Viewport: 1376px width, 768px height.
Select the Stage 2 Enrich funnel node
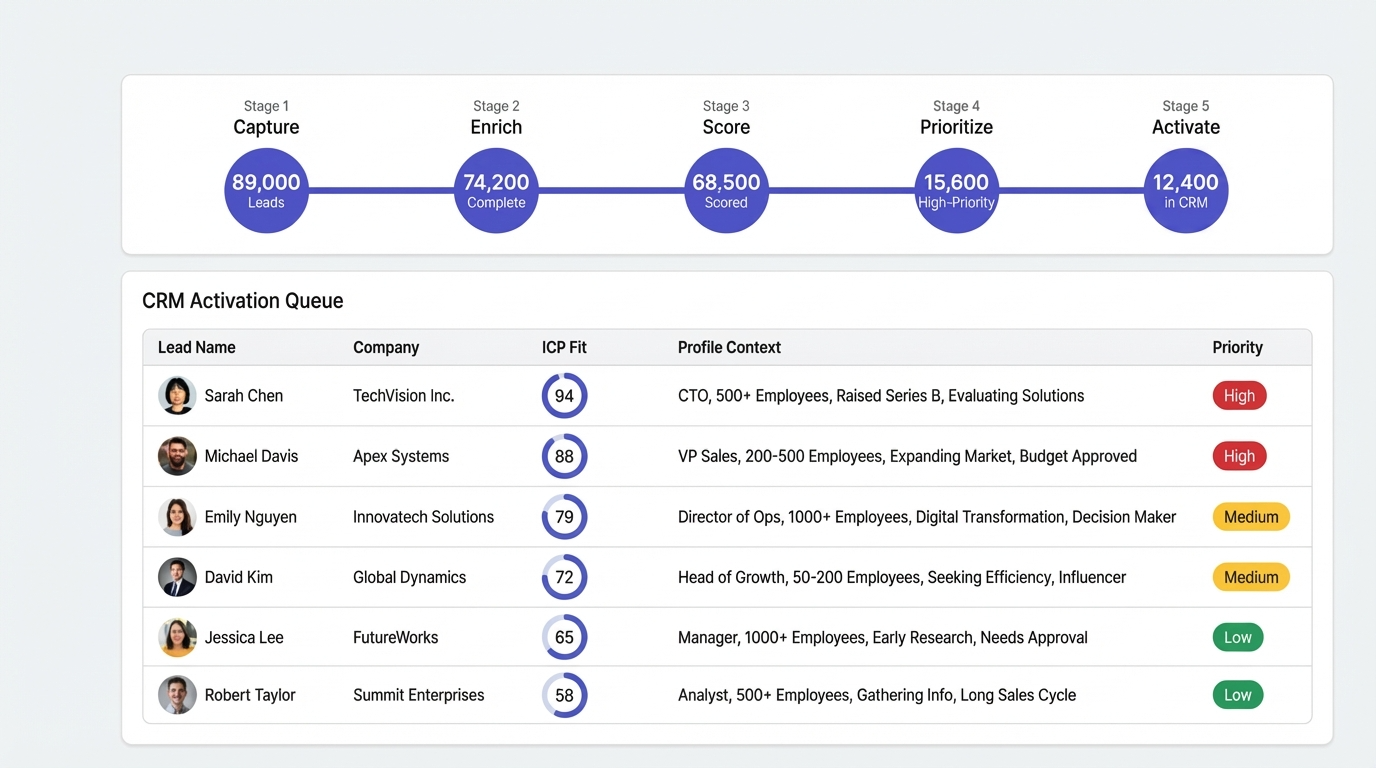coord(496,190)
